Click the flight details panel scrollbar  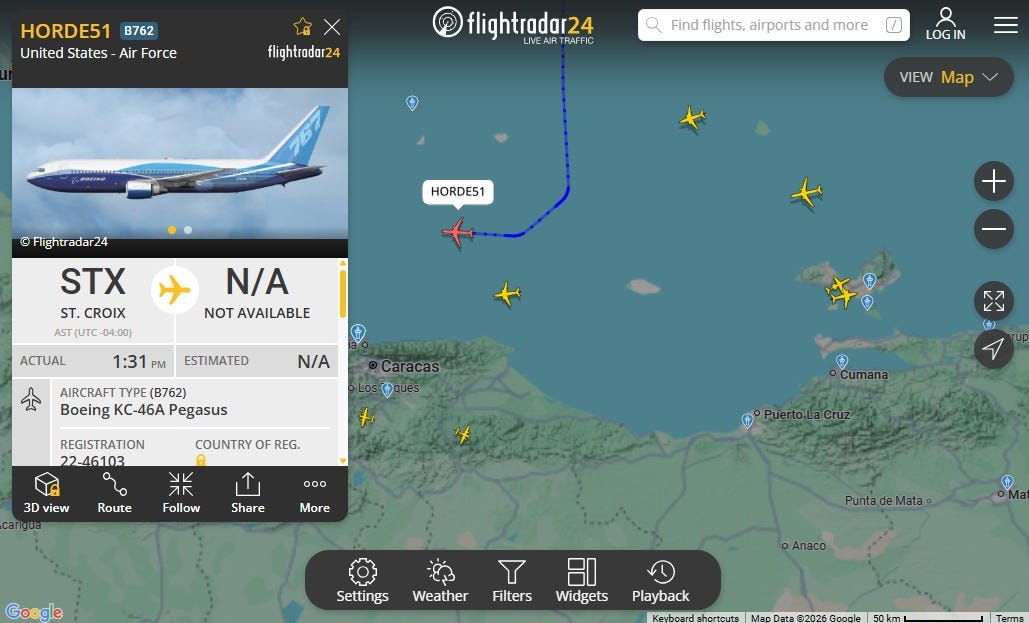click(x=343, y=293)
